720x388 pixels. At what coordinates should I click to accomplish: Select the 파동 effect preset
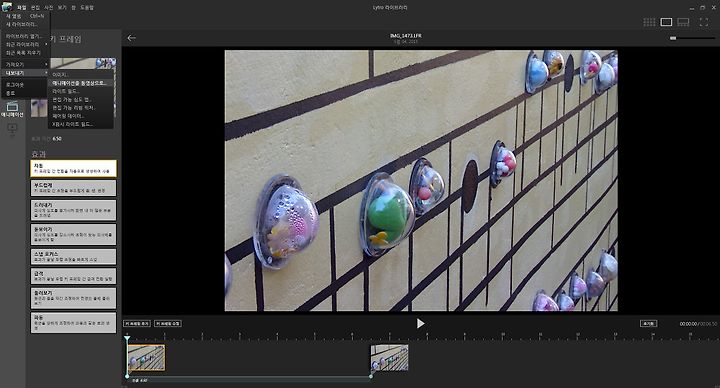coord(73,322)
